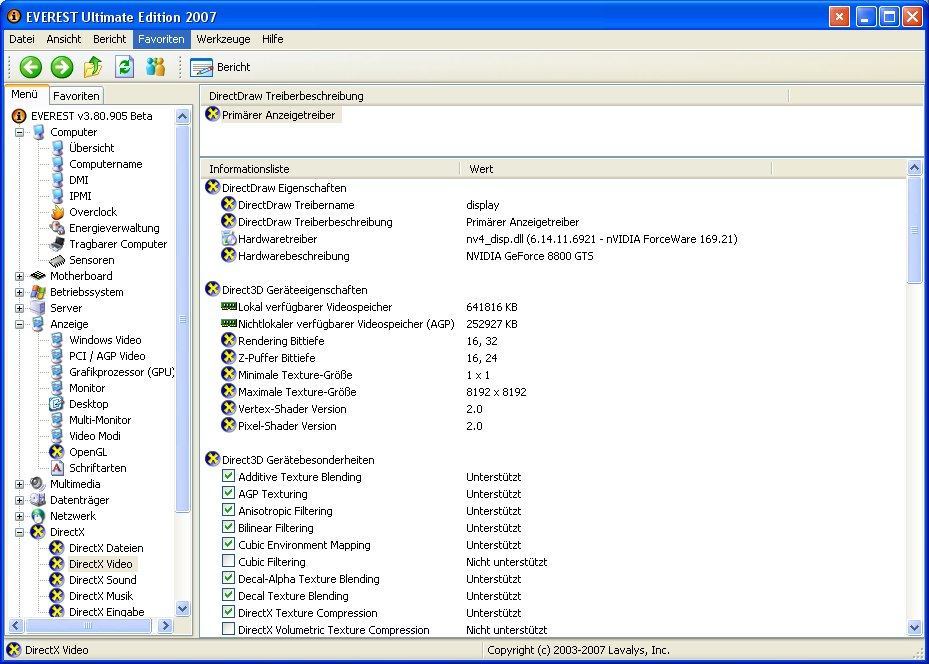The height and width of the screenshot is (664, 929).
Task: Sort by the Informationsliste column header
Action: point(330,169)
